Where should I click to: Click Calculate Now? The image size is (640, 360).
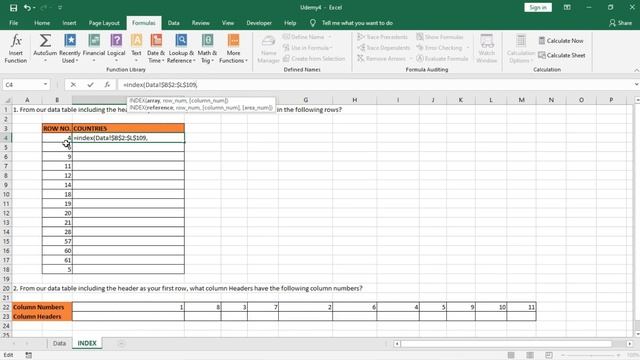(x=561, y=41)
